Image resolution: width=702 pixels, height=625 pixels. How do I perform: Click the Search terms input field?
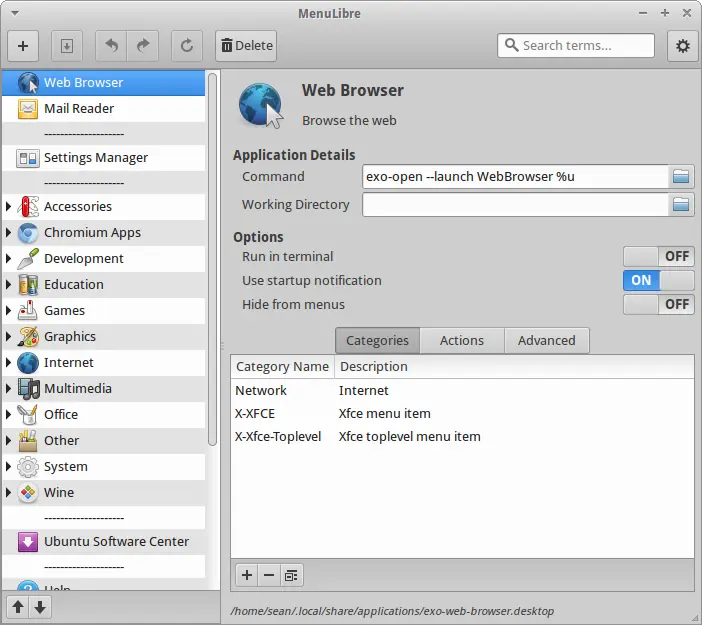576,45
